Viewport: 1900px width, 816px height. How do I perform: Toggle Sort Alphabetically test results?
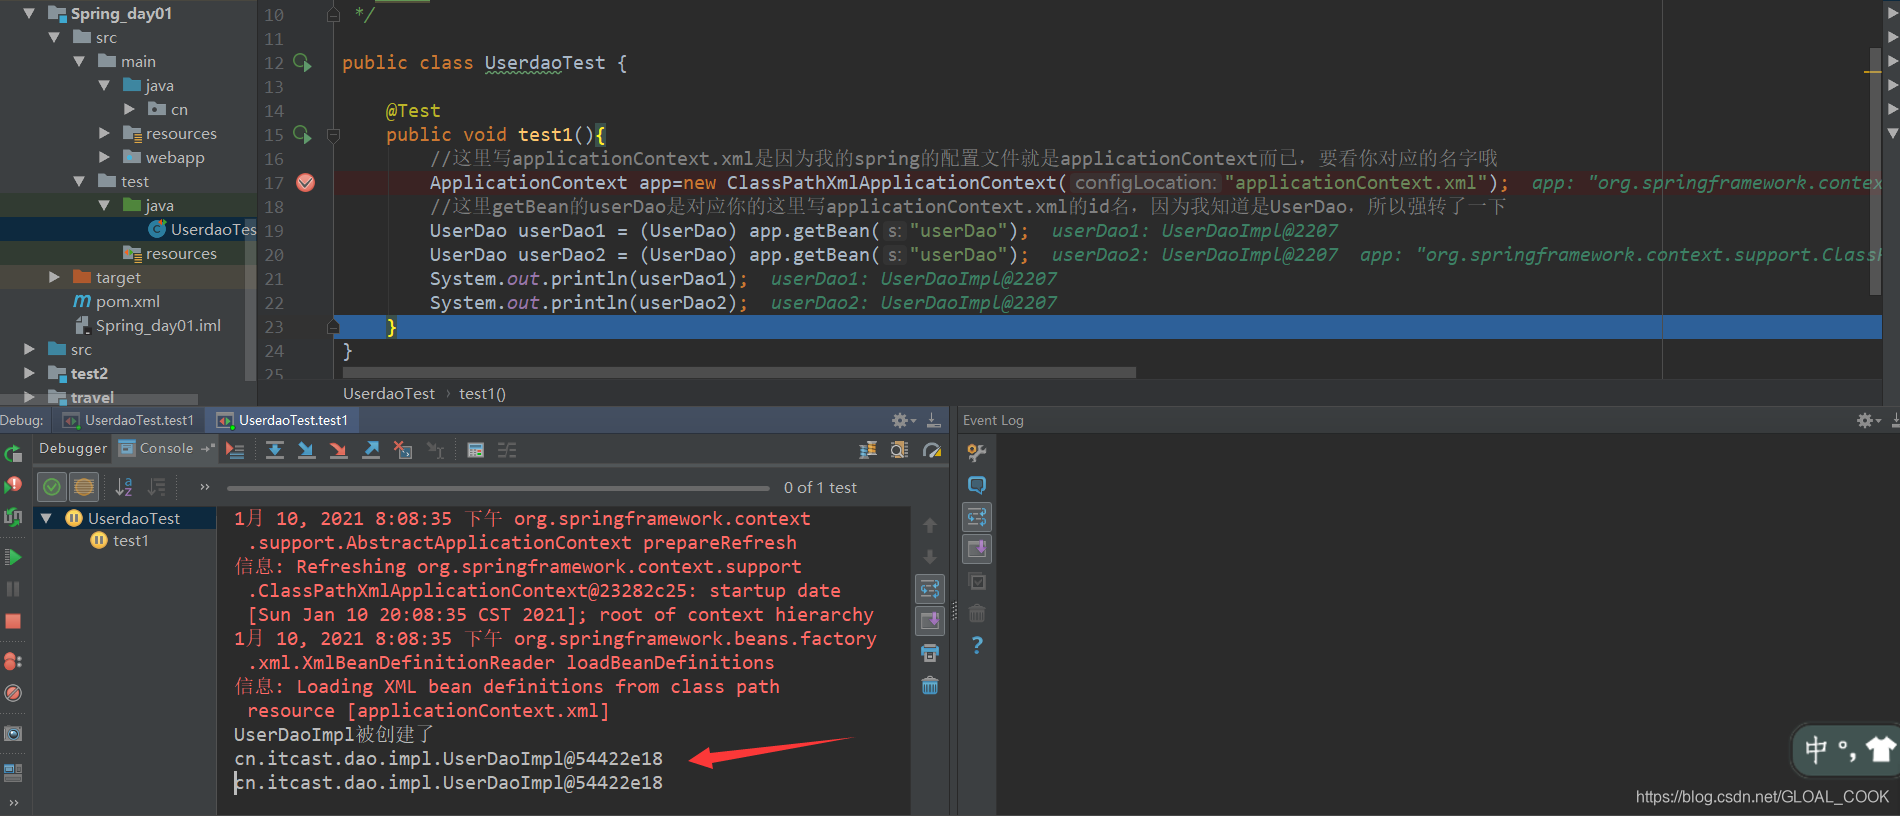(124, 487)
